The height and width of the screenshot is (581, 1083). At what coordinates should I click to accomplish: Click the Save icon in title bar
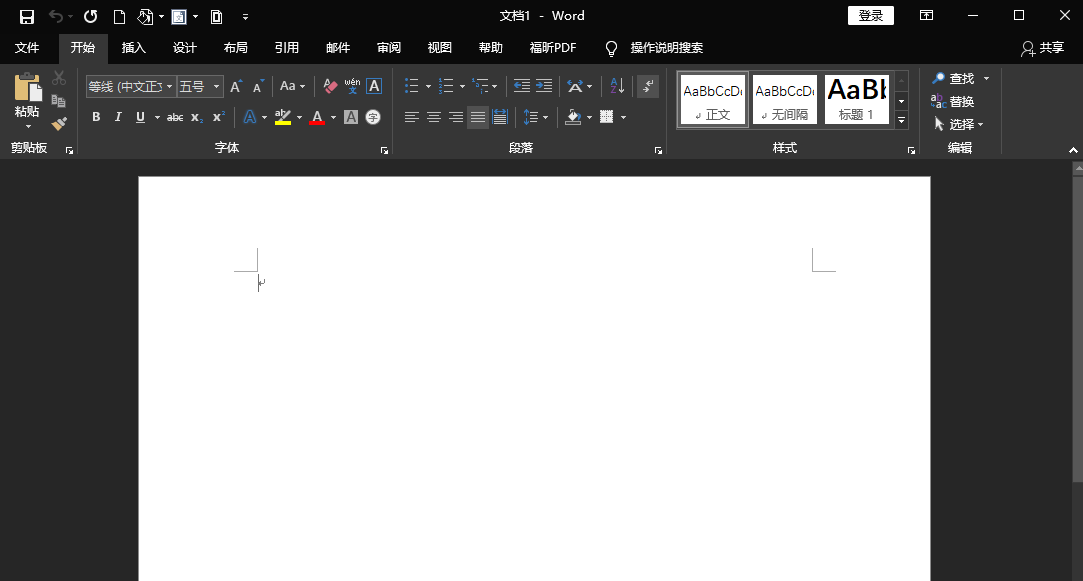point(27,16)
